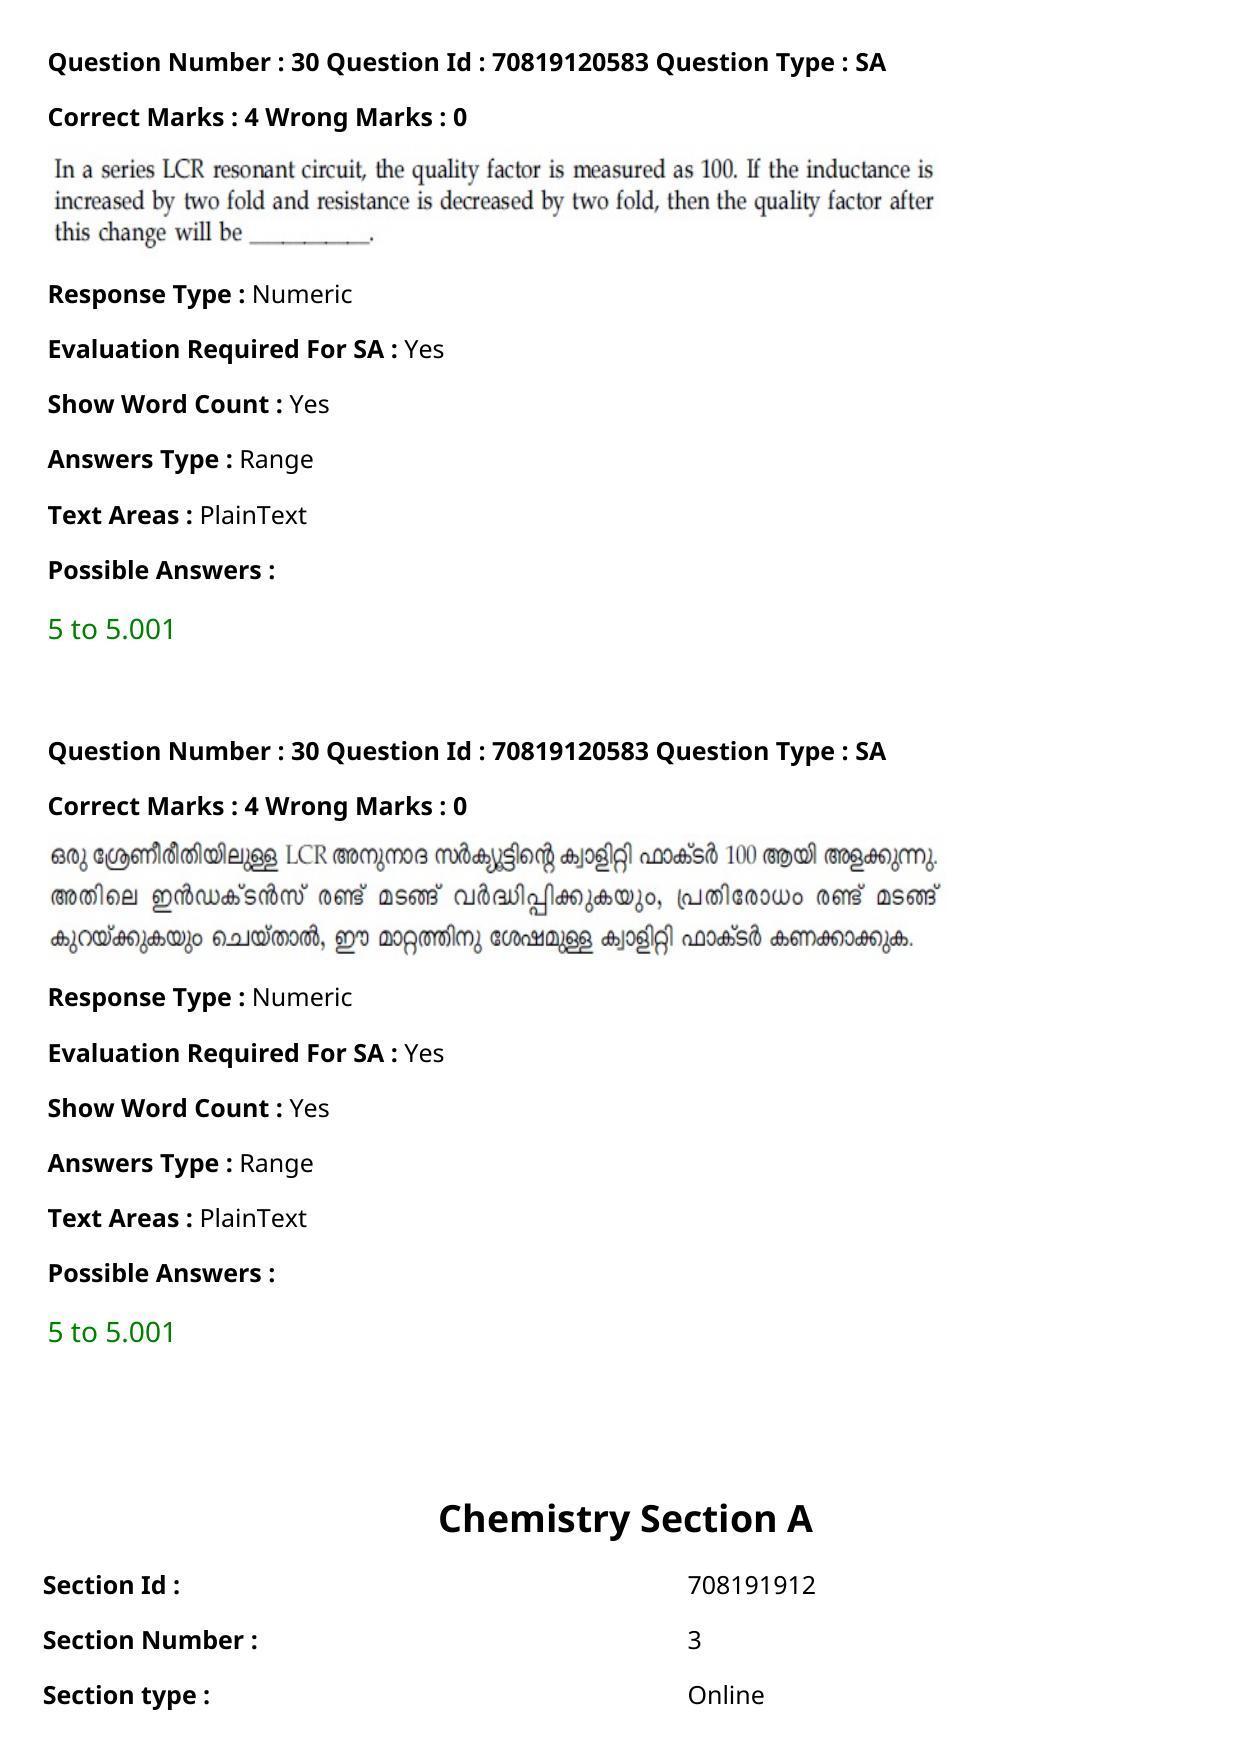
Task: Click the first green answer 5 to 5.001
Action: (111, 629)
